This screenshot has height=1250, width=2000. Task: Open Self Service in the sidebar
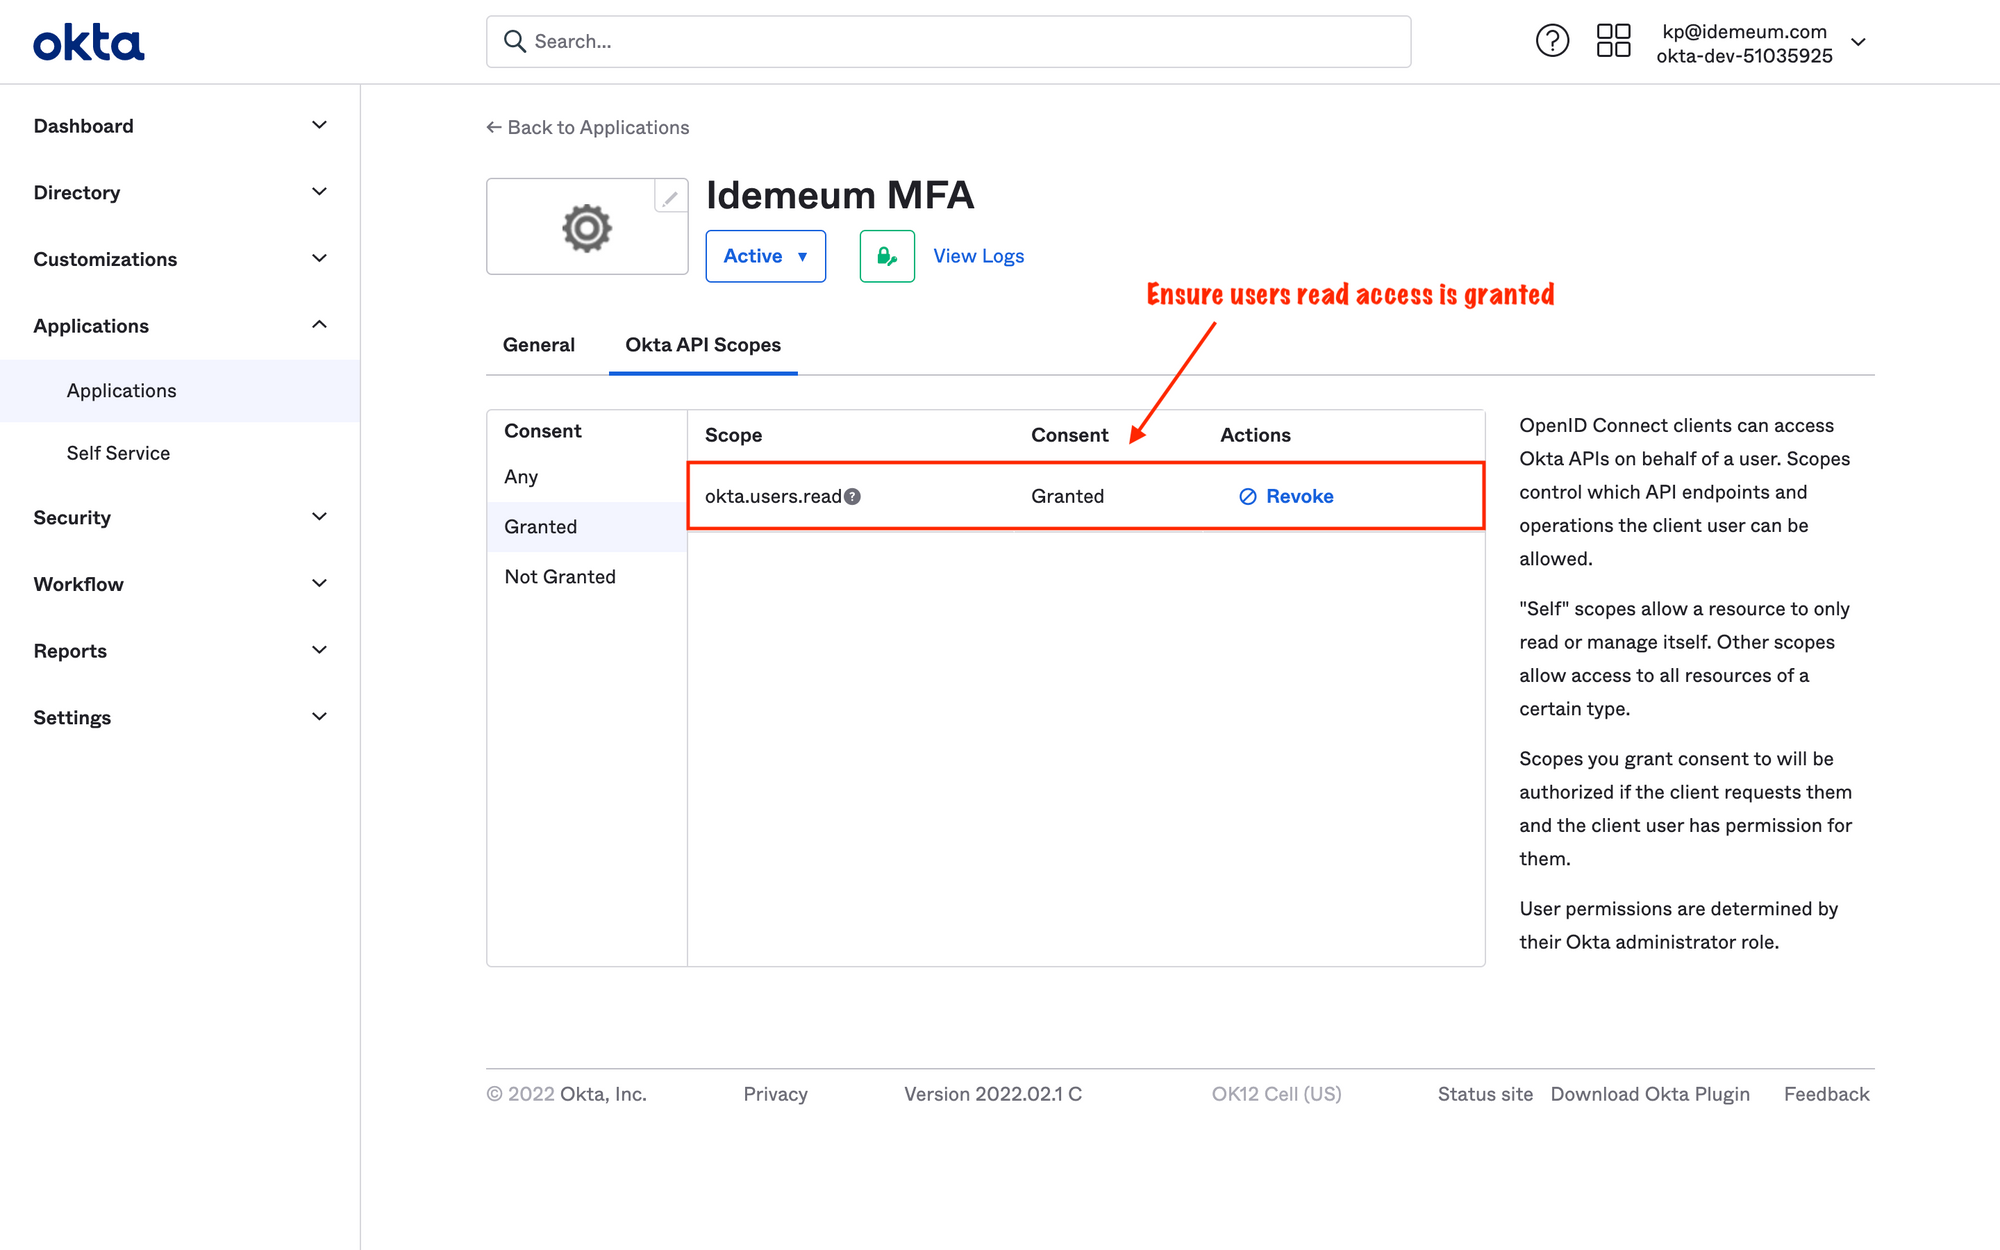(118, 453)
